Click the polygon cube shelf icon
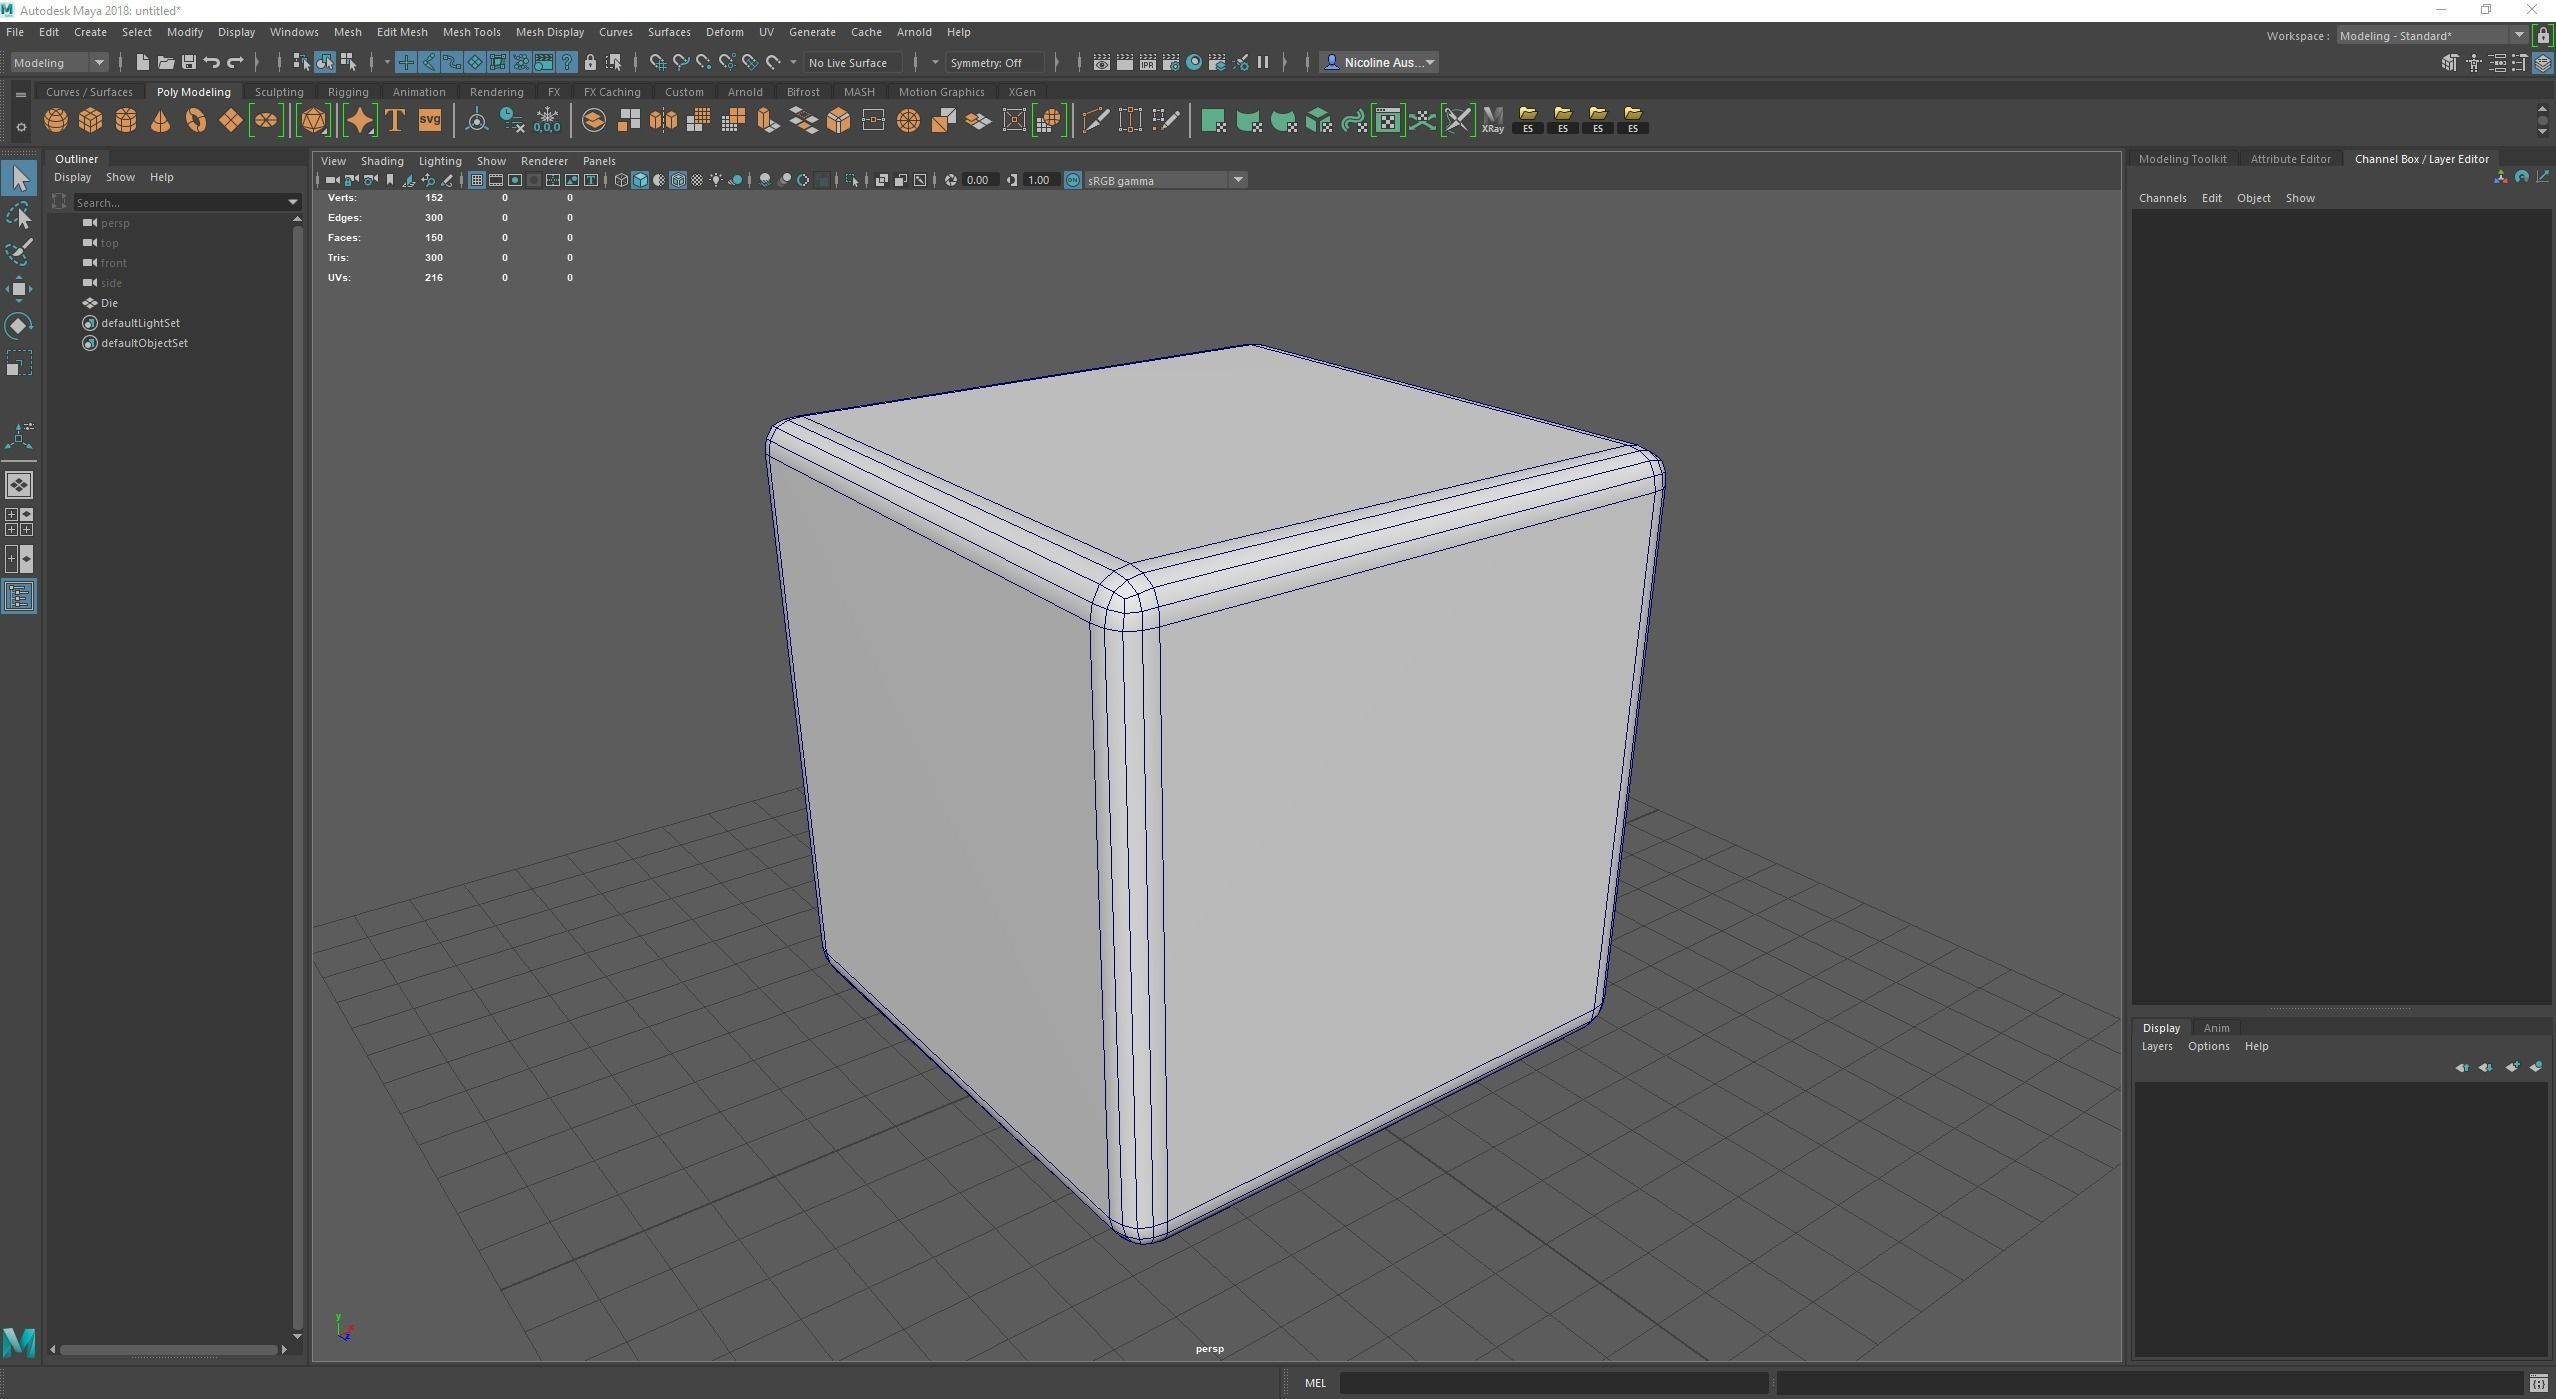The height and width of the screenshot is (1399, 2556). pos(91,121)
